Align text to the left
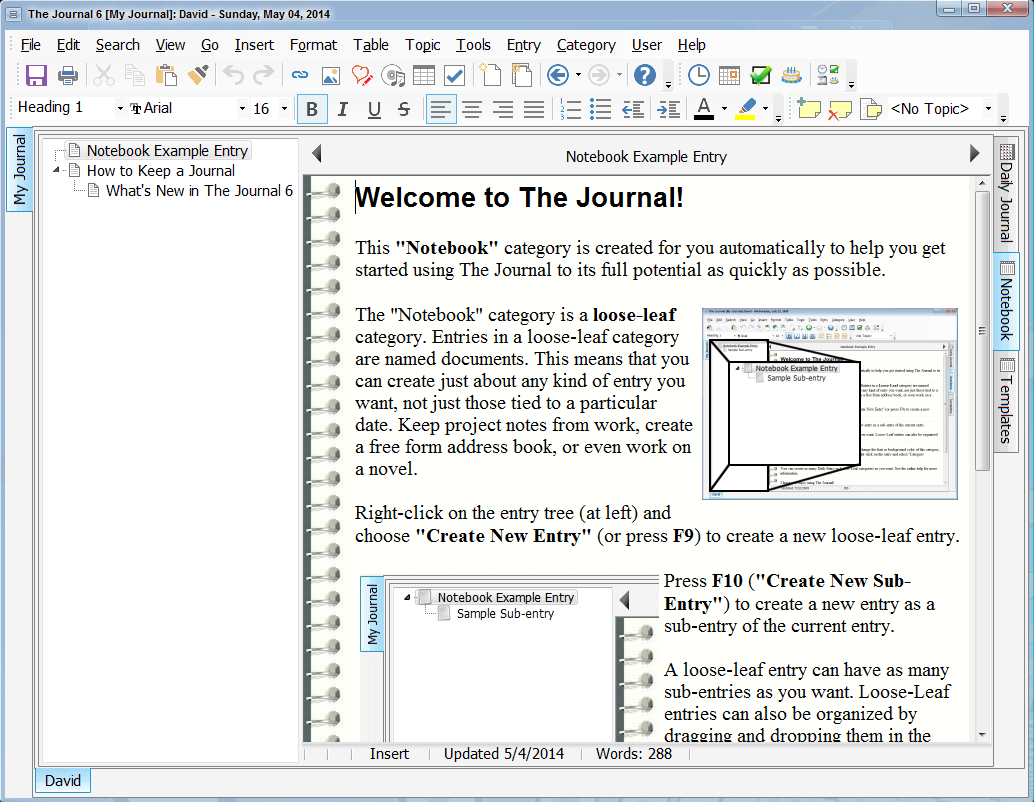This screenshot has width=1034, height=802. tap(441, 109)
